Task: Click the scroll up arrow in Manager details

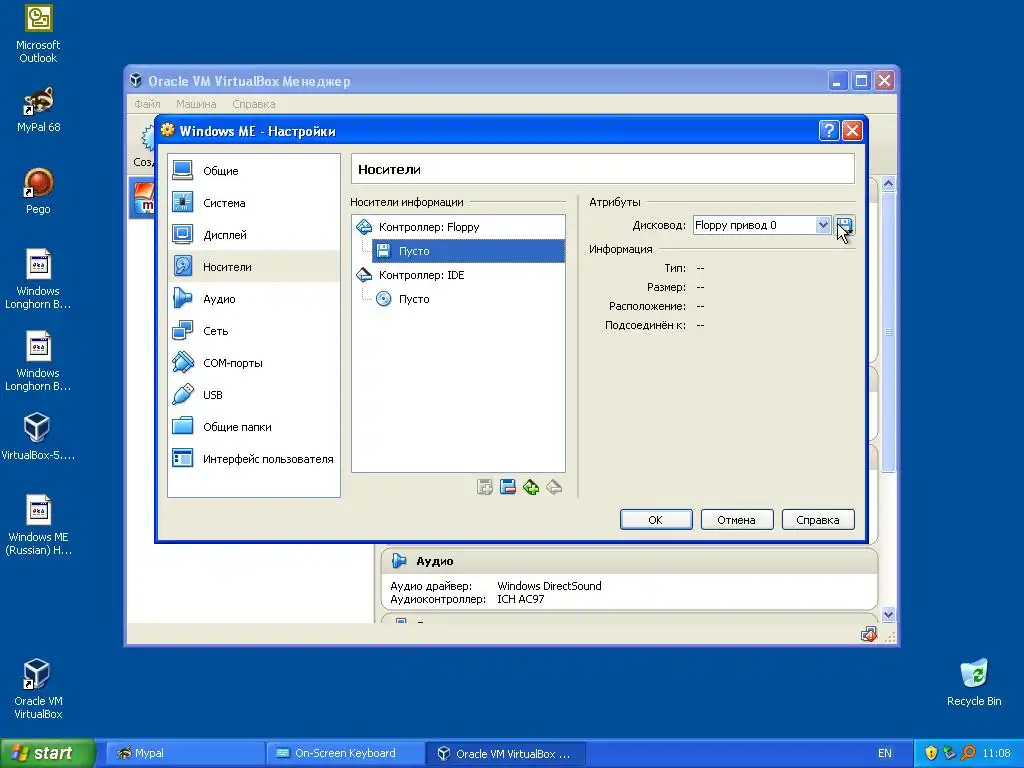Action: tap(888, 184)
